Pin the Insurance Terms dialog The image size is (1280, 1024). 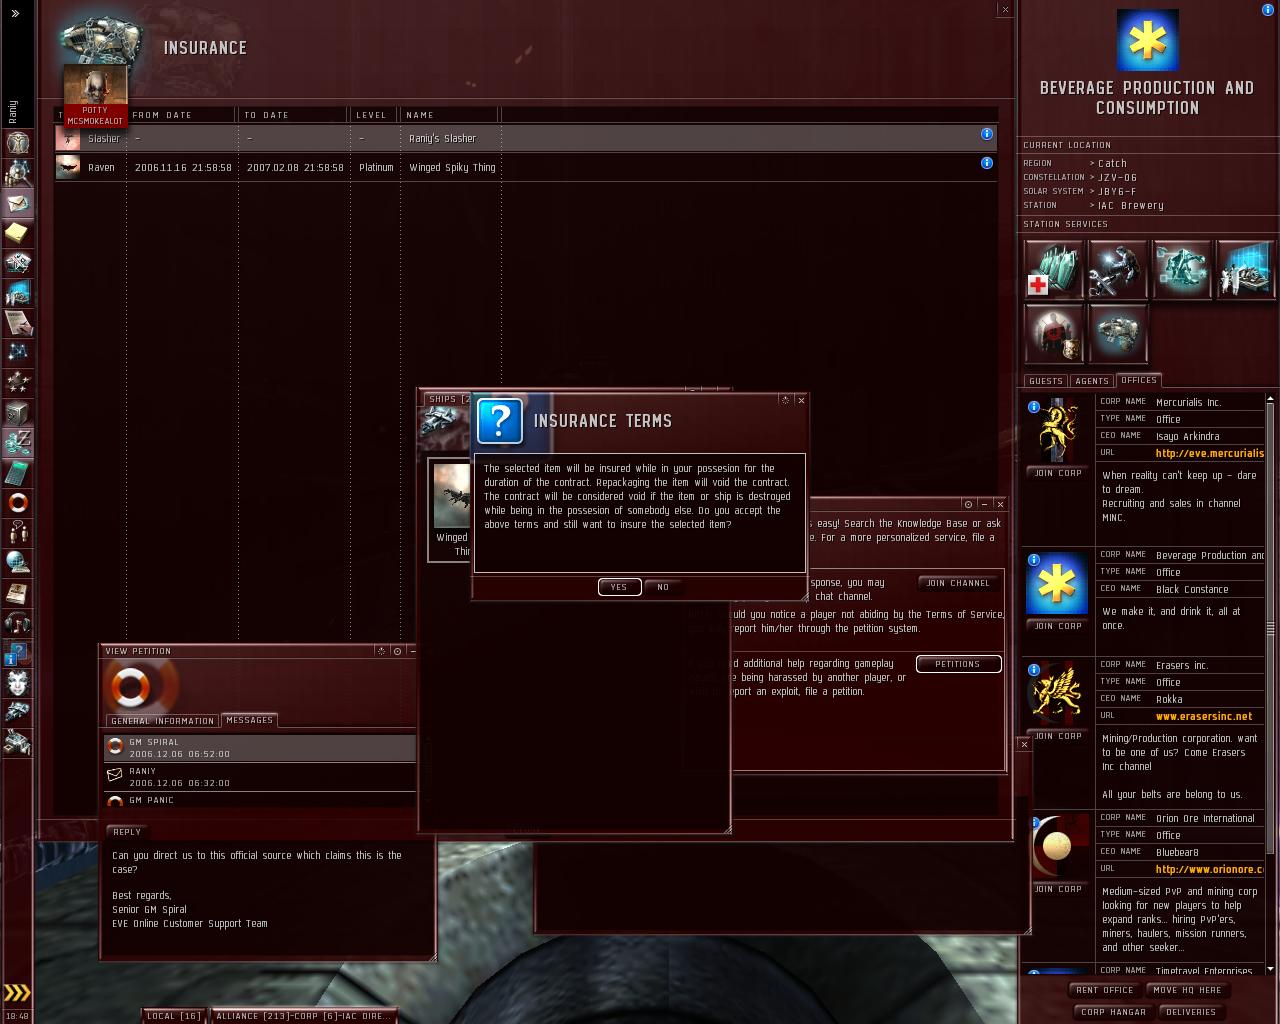785,400
